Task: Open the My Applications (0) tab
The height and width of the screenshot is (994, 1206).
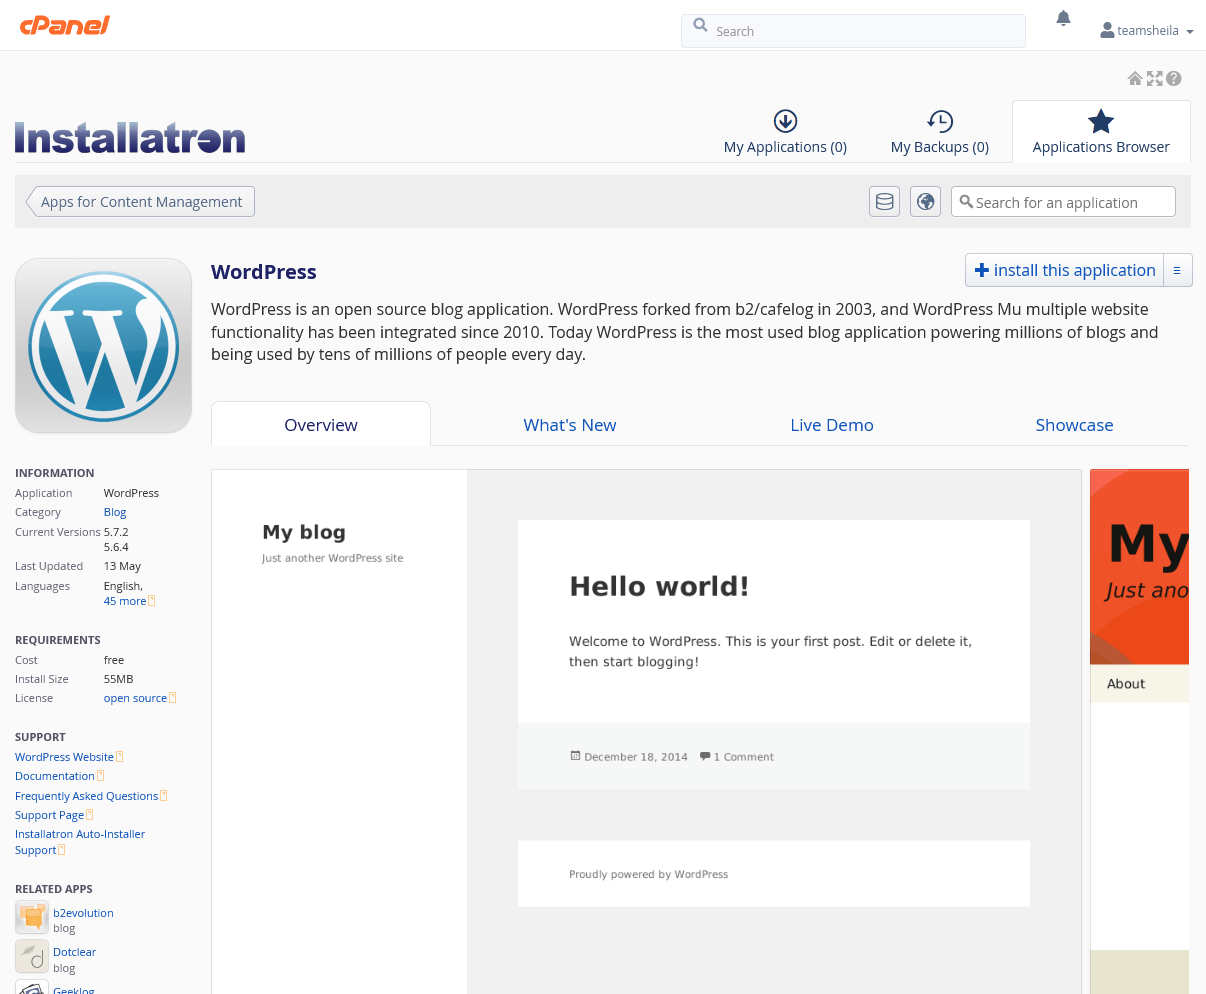Action: 785,132
